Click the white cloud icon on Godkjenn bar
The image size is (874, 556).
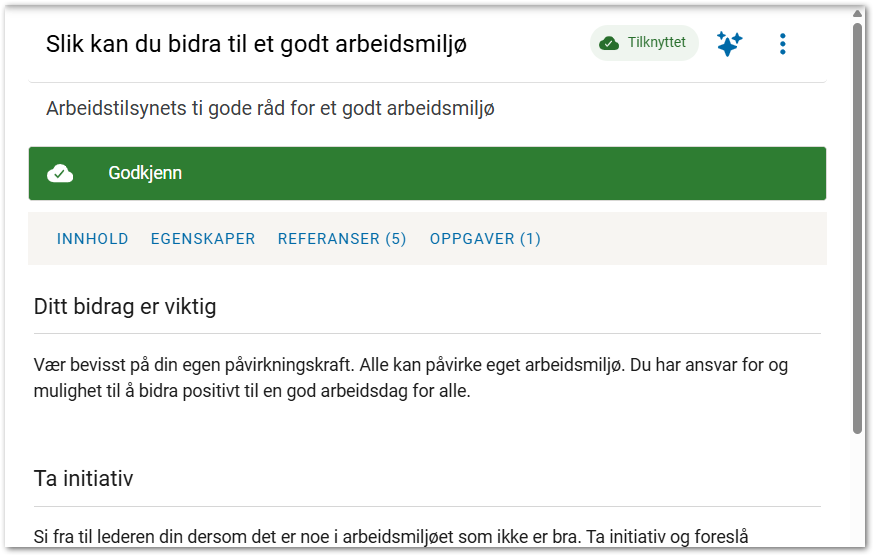[61, 173]
